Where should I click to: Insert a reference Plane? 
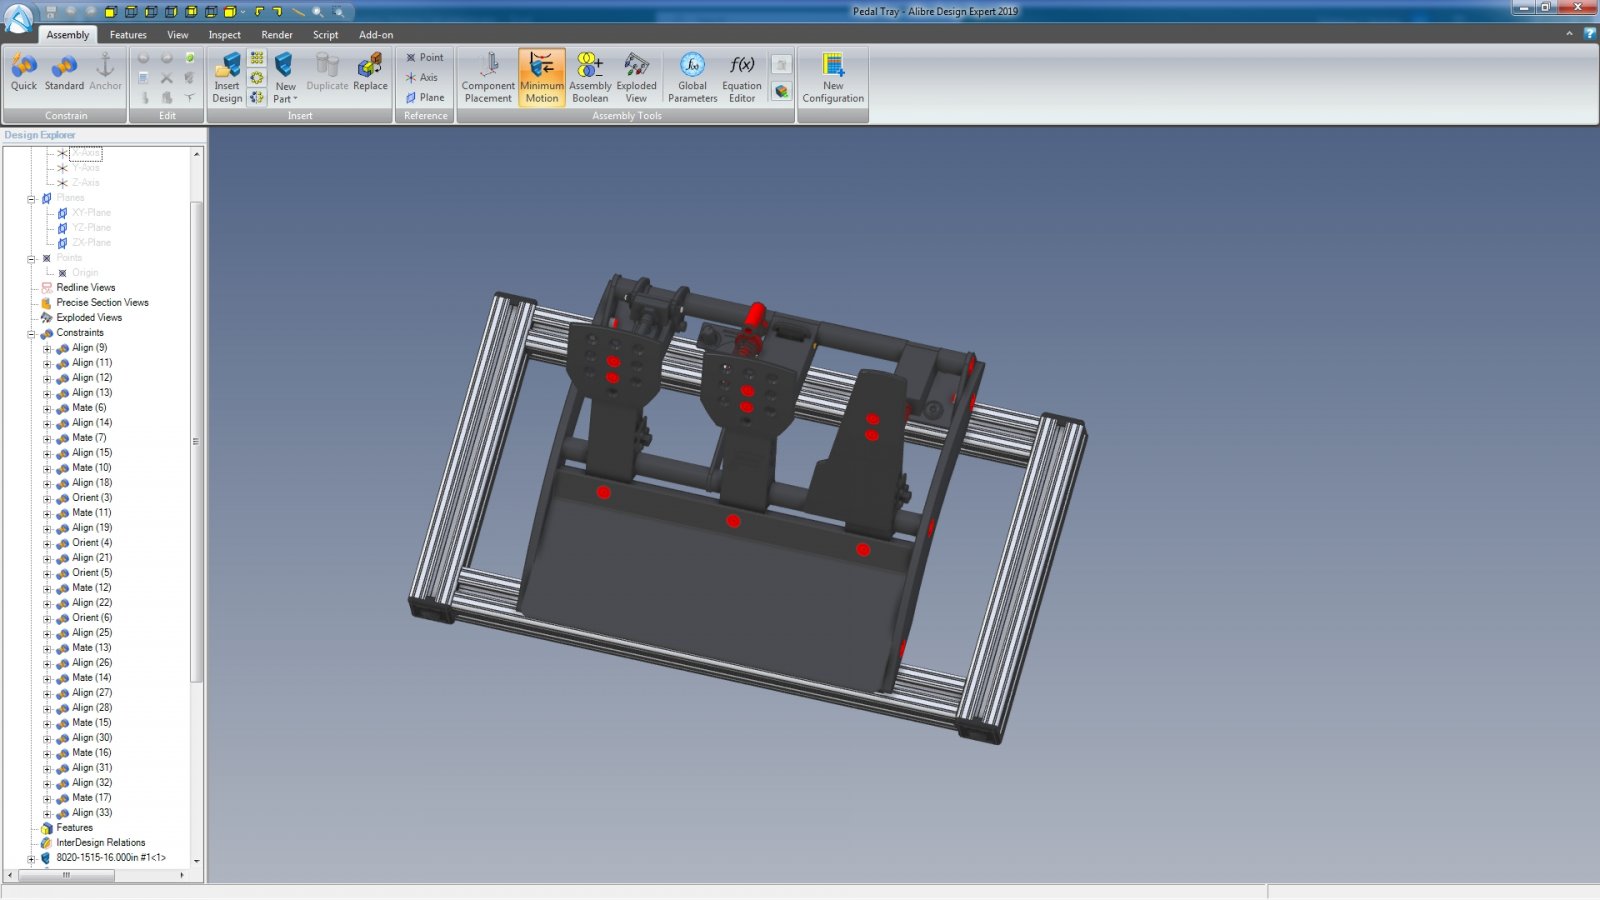pos(425,98)
